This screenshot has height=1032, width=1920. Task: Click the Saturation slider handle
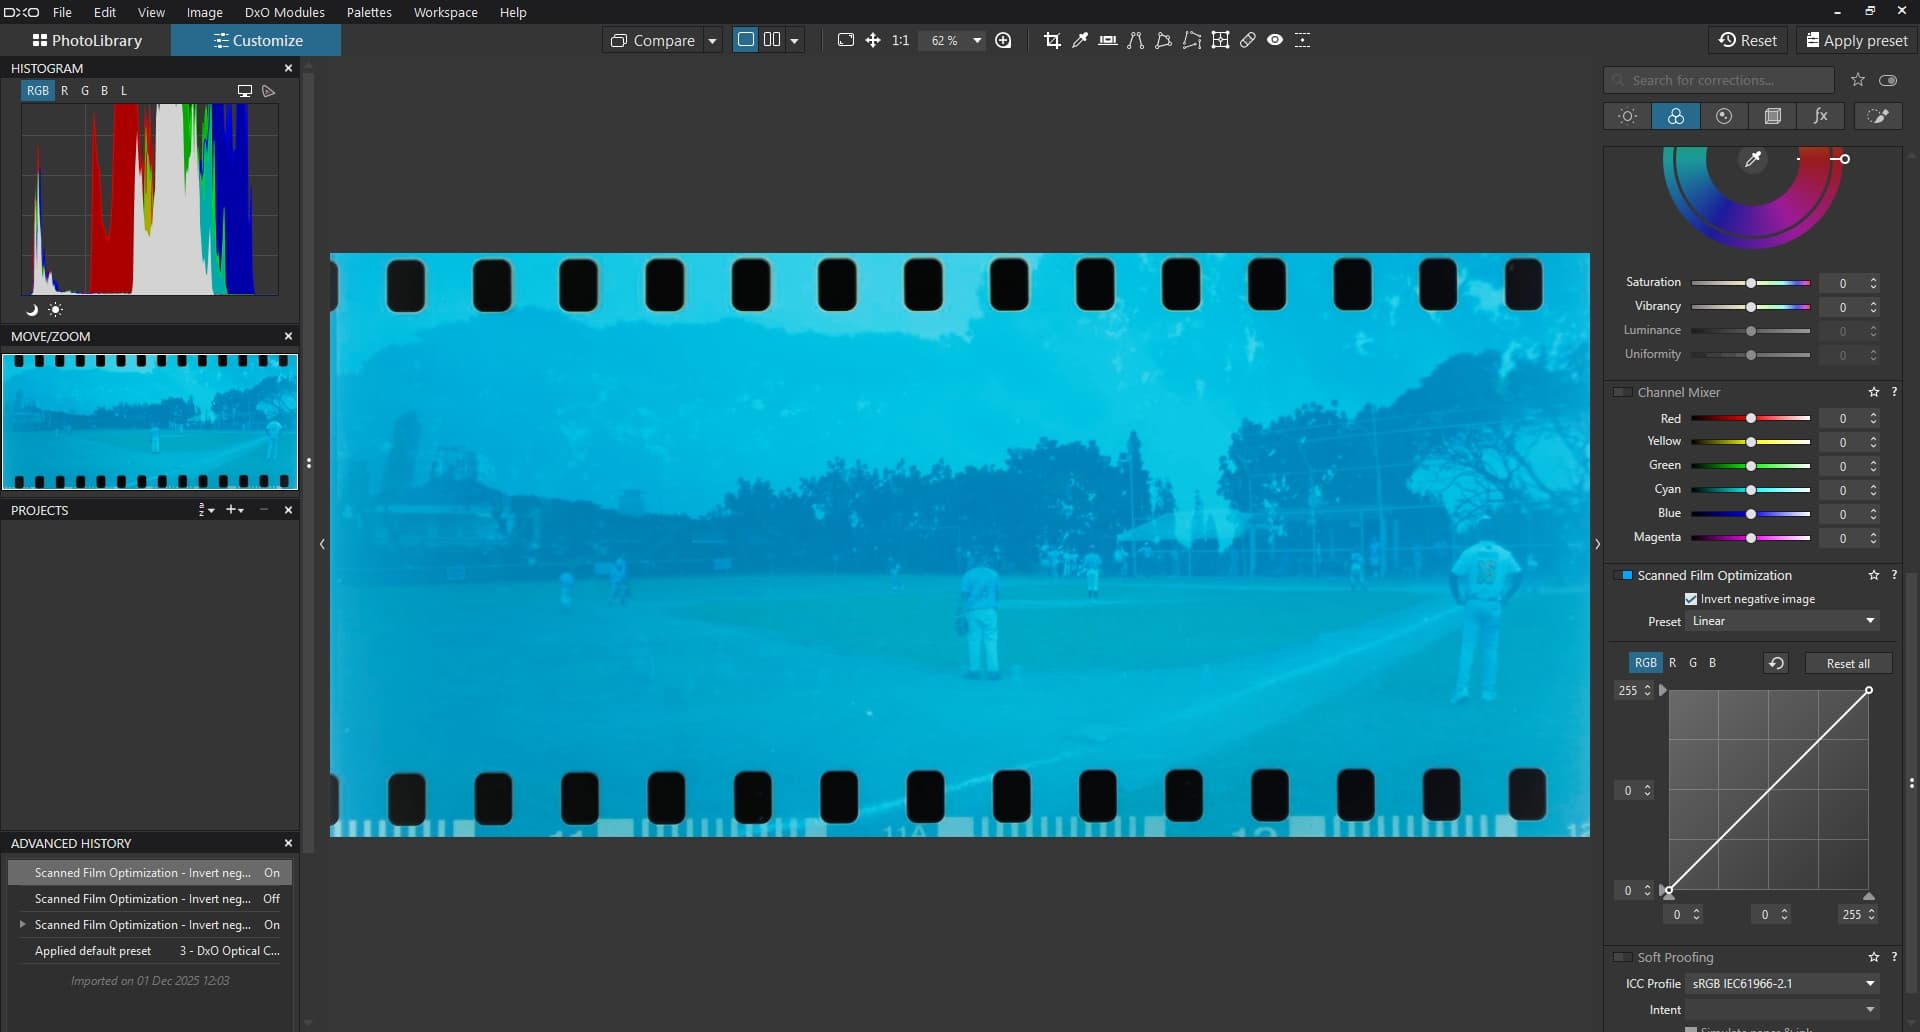point(1751,283)
